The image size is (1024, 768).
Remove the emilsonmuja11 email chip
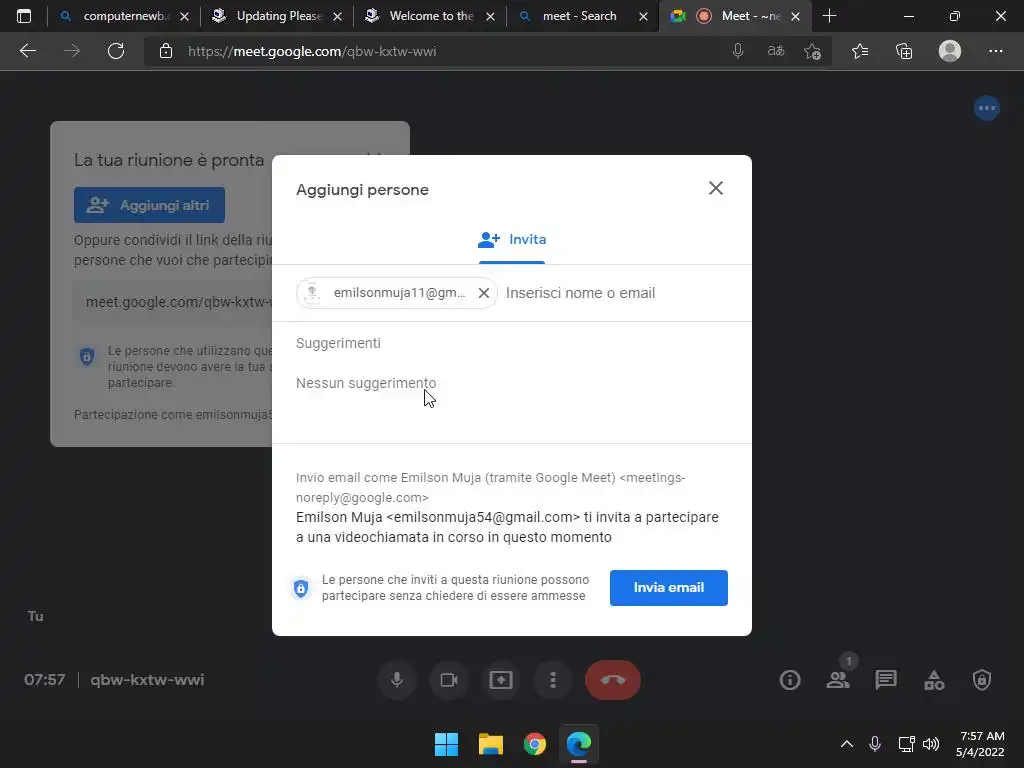coord(484,293)
